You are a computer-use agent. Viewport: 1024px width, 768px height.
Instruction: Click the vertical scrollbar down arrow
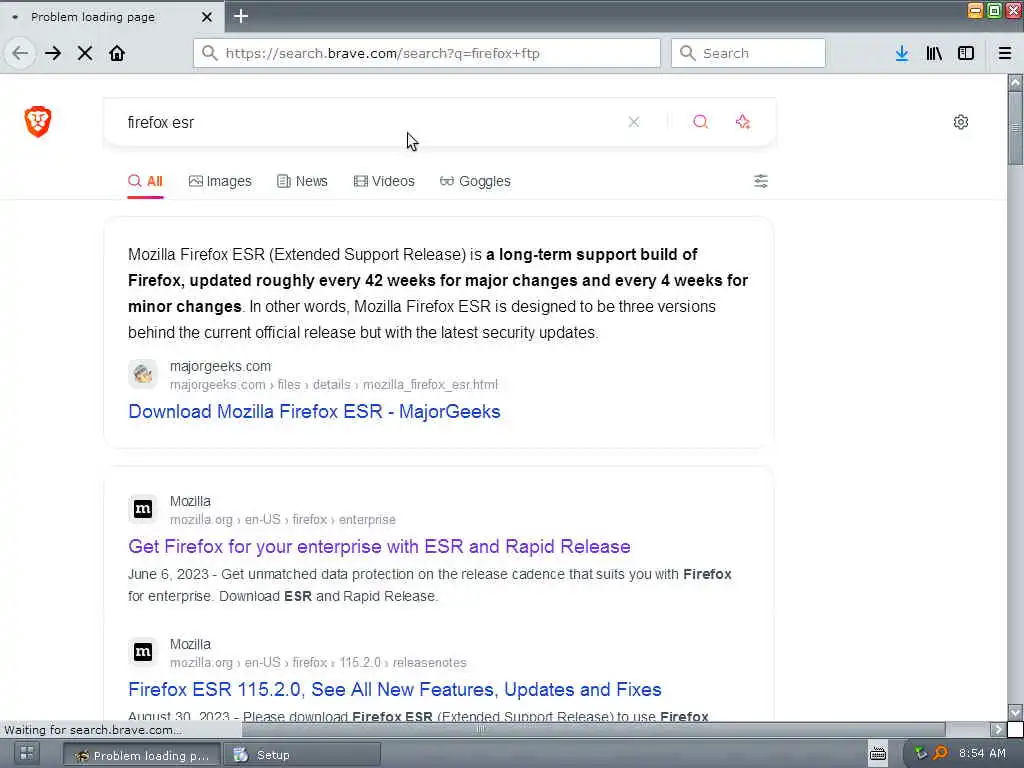click(x=1015, y=712)
